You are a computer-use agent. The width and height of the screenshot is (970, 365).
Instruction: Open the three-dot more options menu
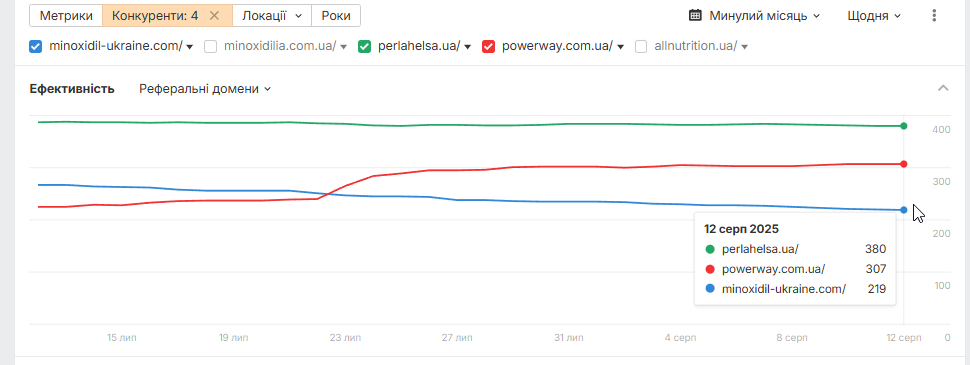tap(934, 15)
